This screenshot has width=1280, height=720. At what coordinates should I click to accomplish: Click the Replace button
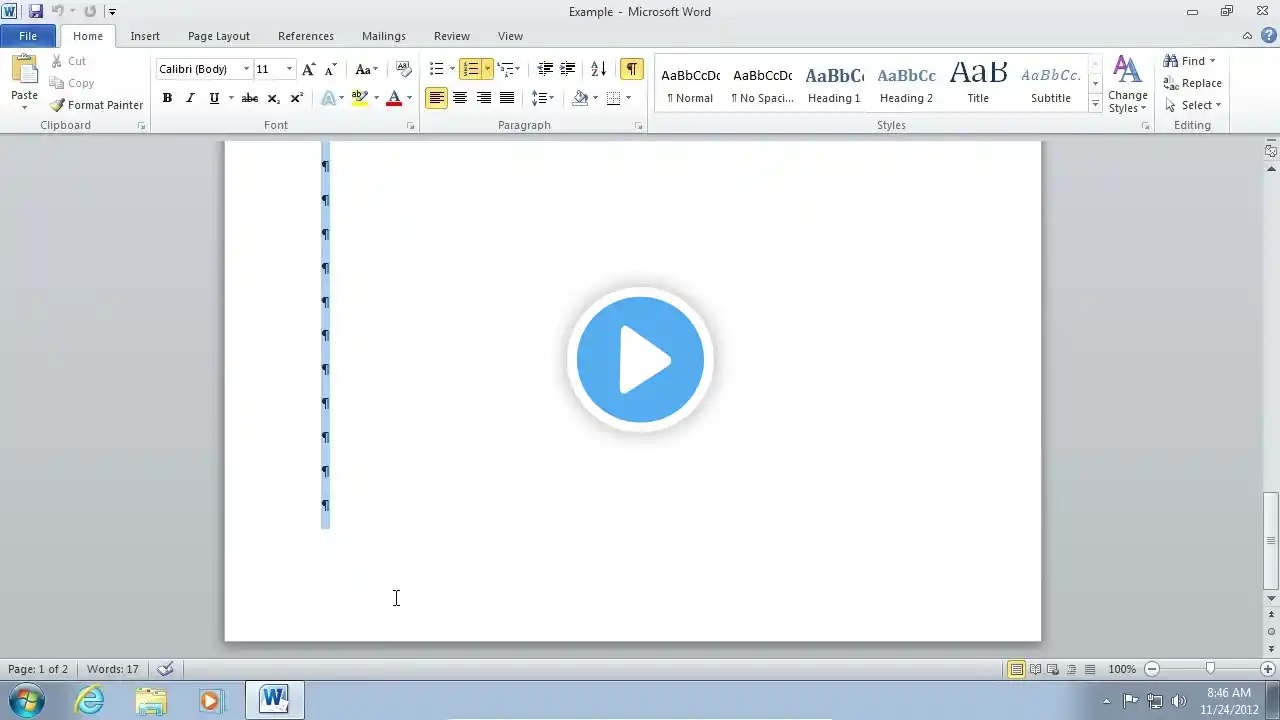1192,83
